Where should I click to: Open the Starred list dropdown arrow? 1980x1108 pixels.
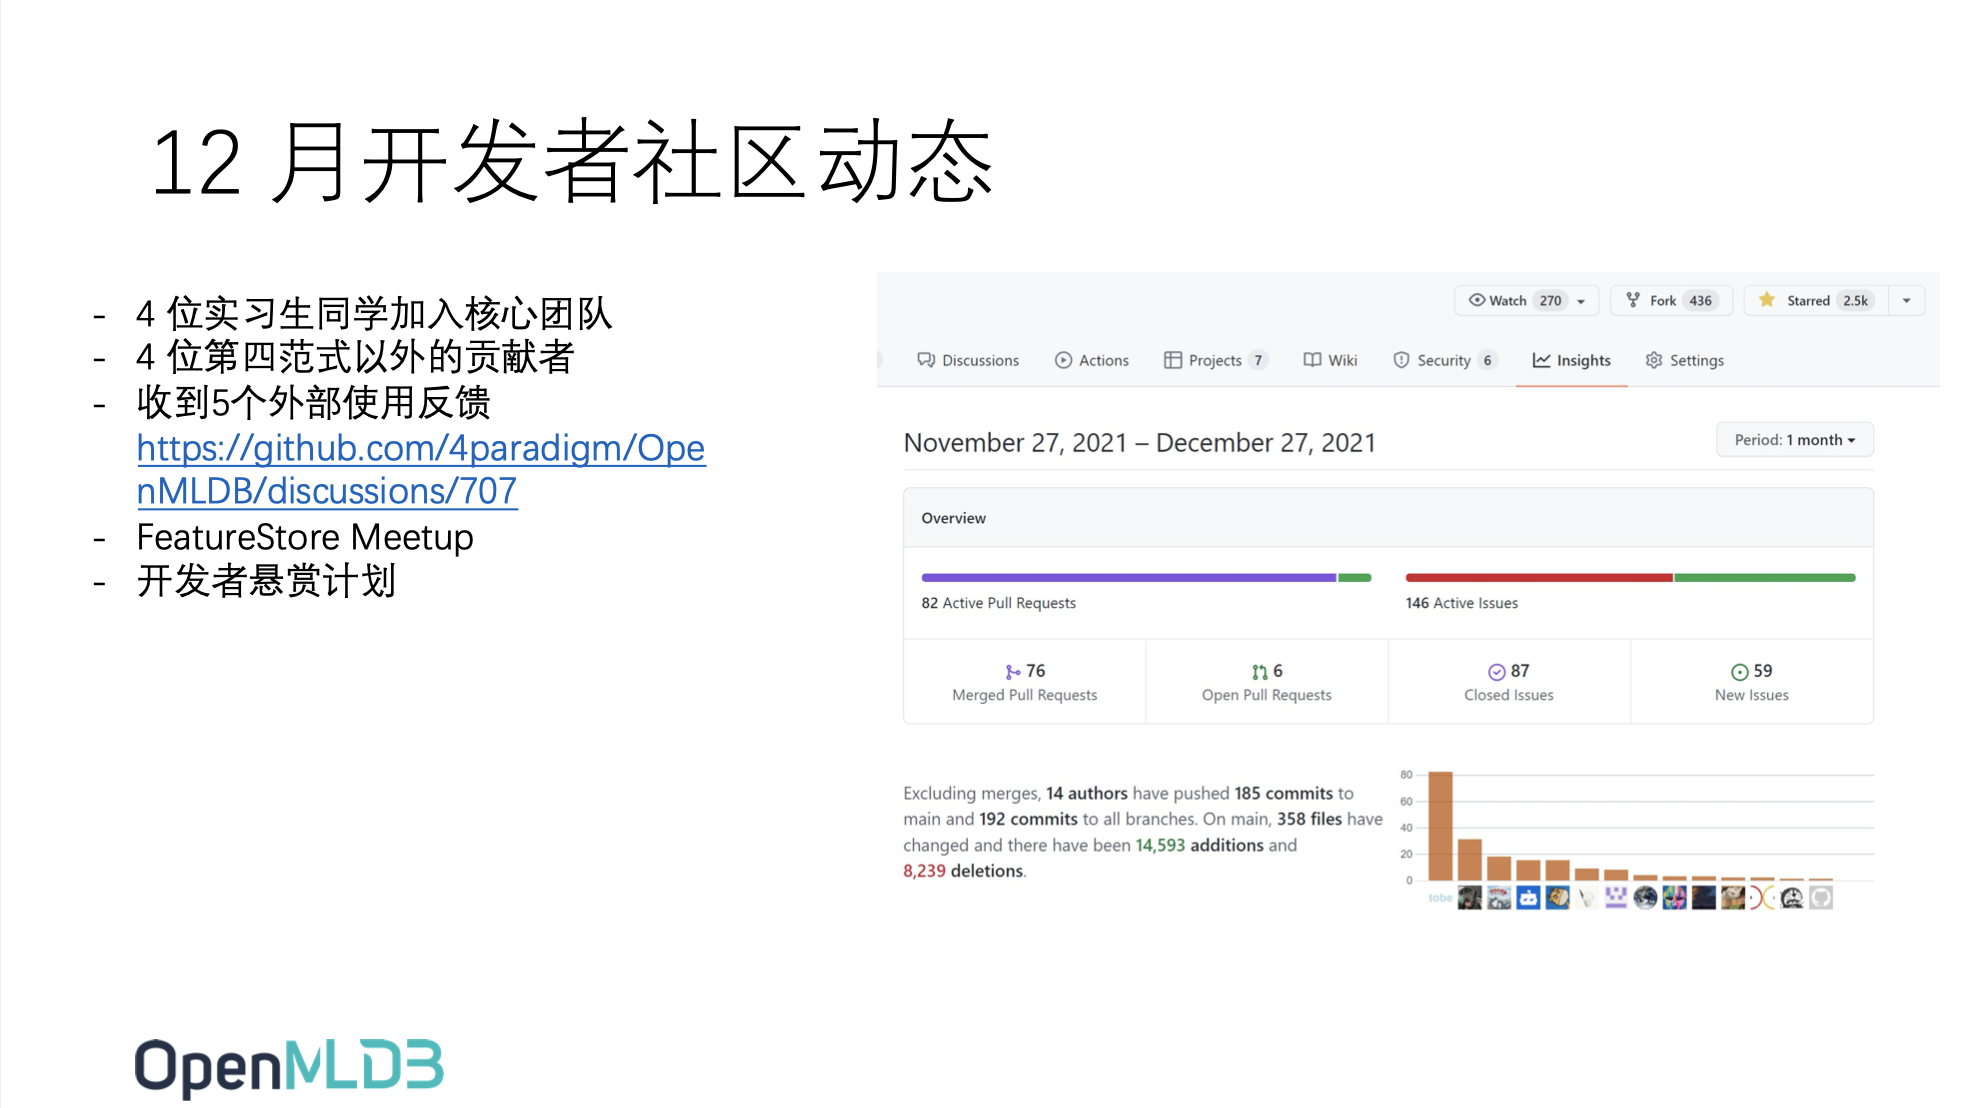[x=1906, y=301]
